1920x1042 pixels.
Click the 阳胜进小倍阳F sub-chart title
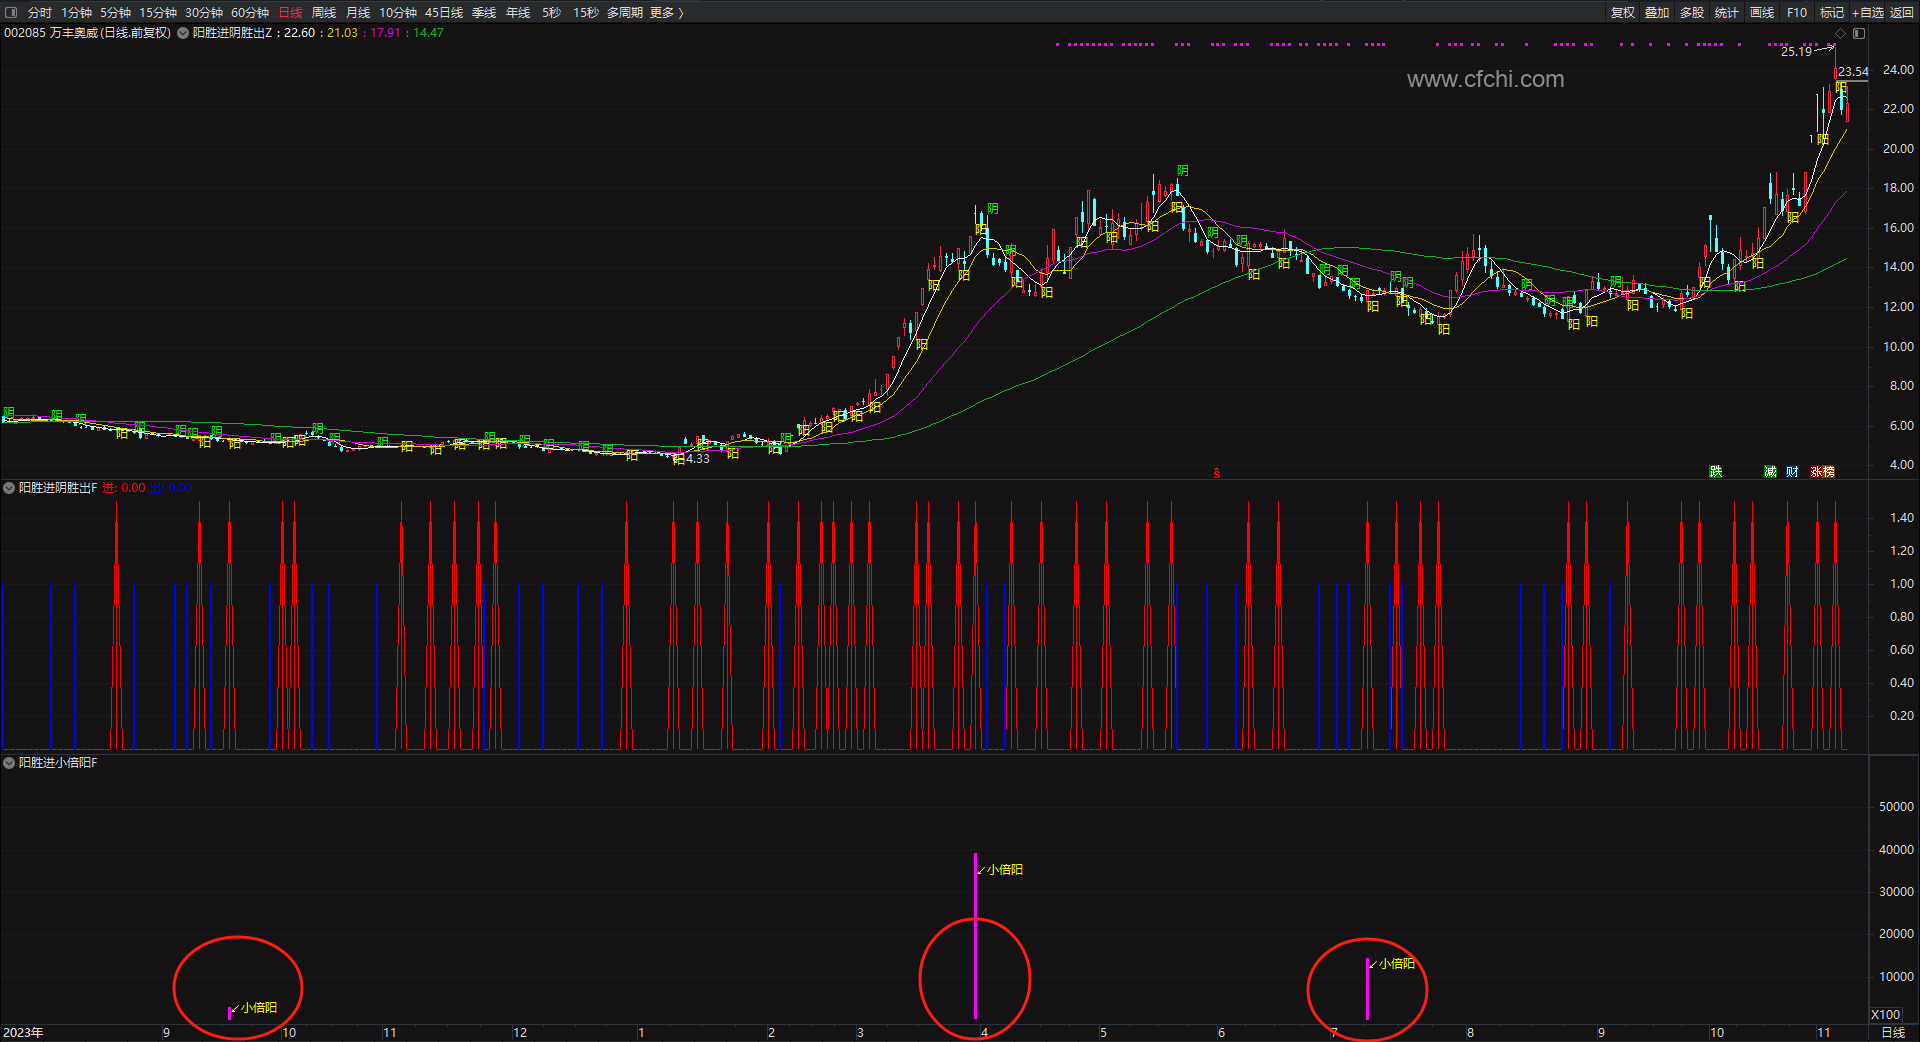coord(58,763)
